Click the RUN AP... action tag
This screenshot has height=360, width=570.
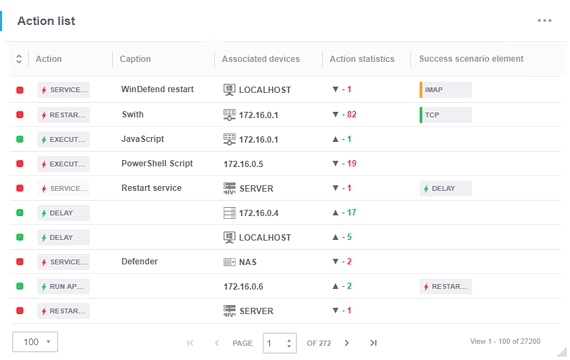tap(64, 287)
